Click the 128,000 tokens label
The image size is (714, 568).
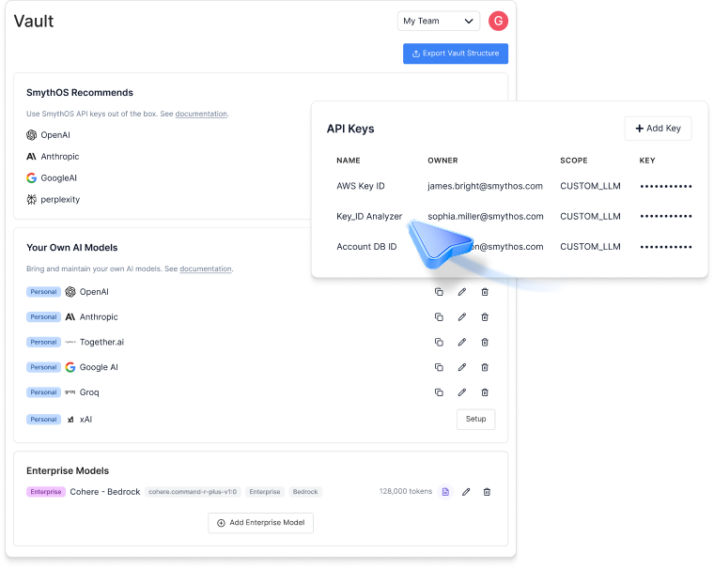pos(405,491)
